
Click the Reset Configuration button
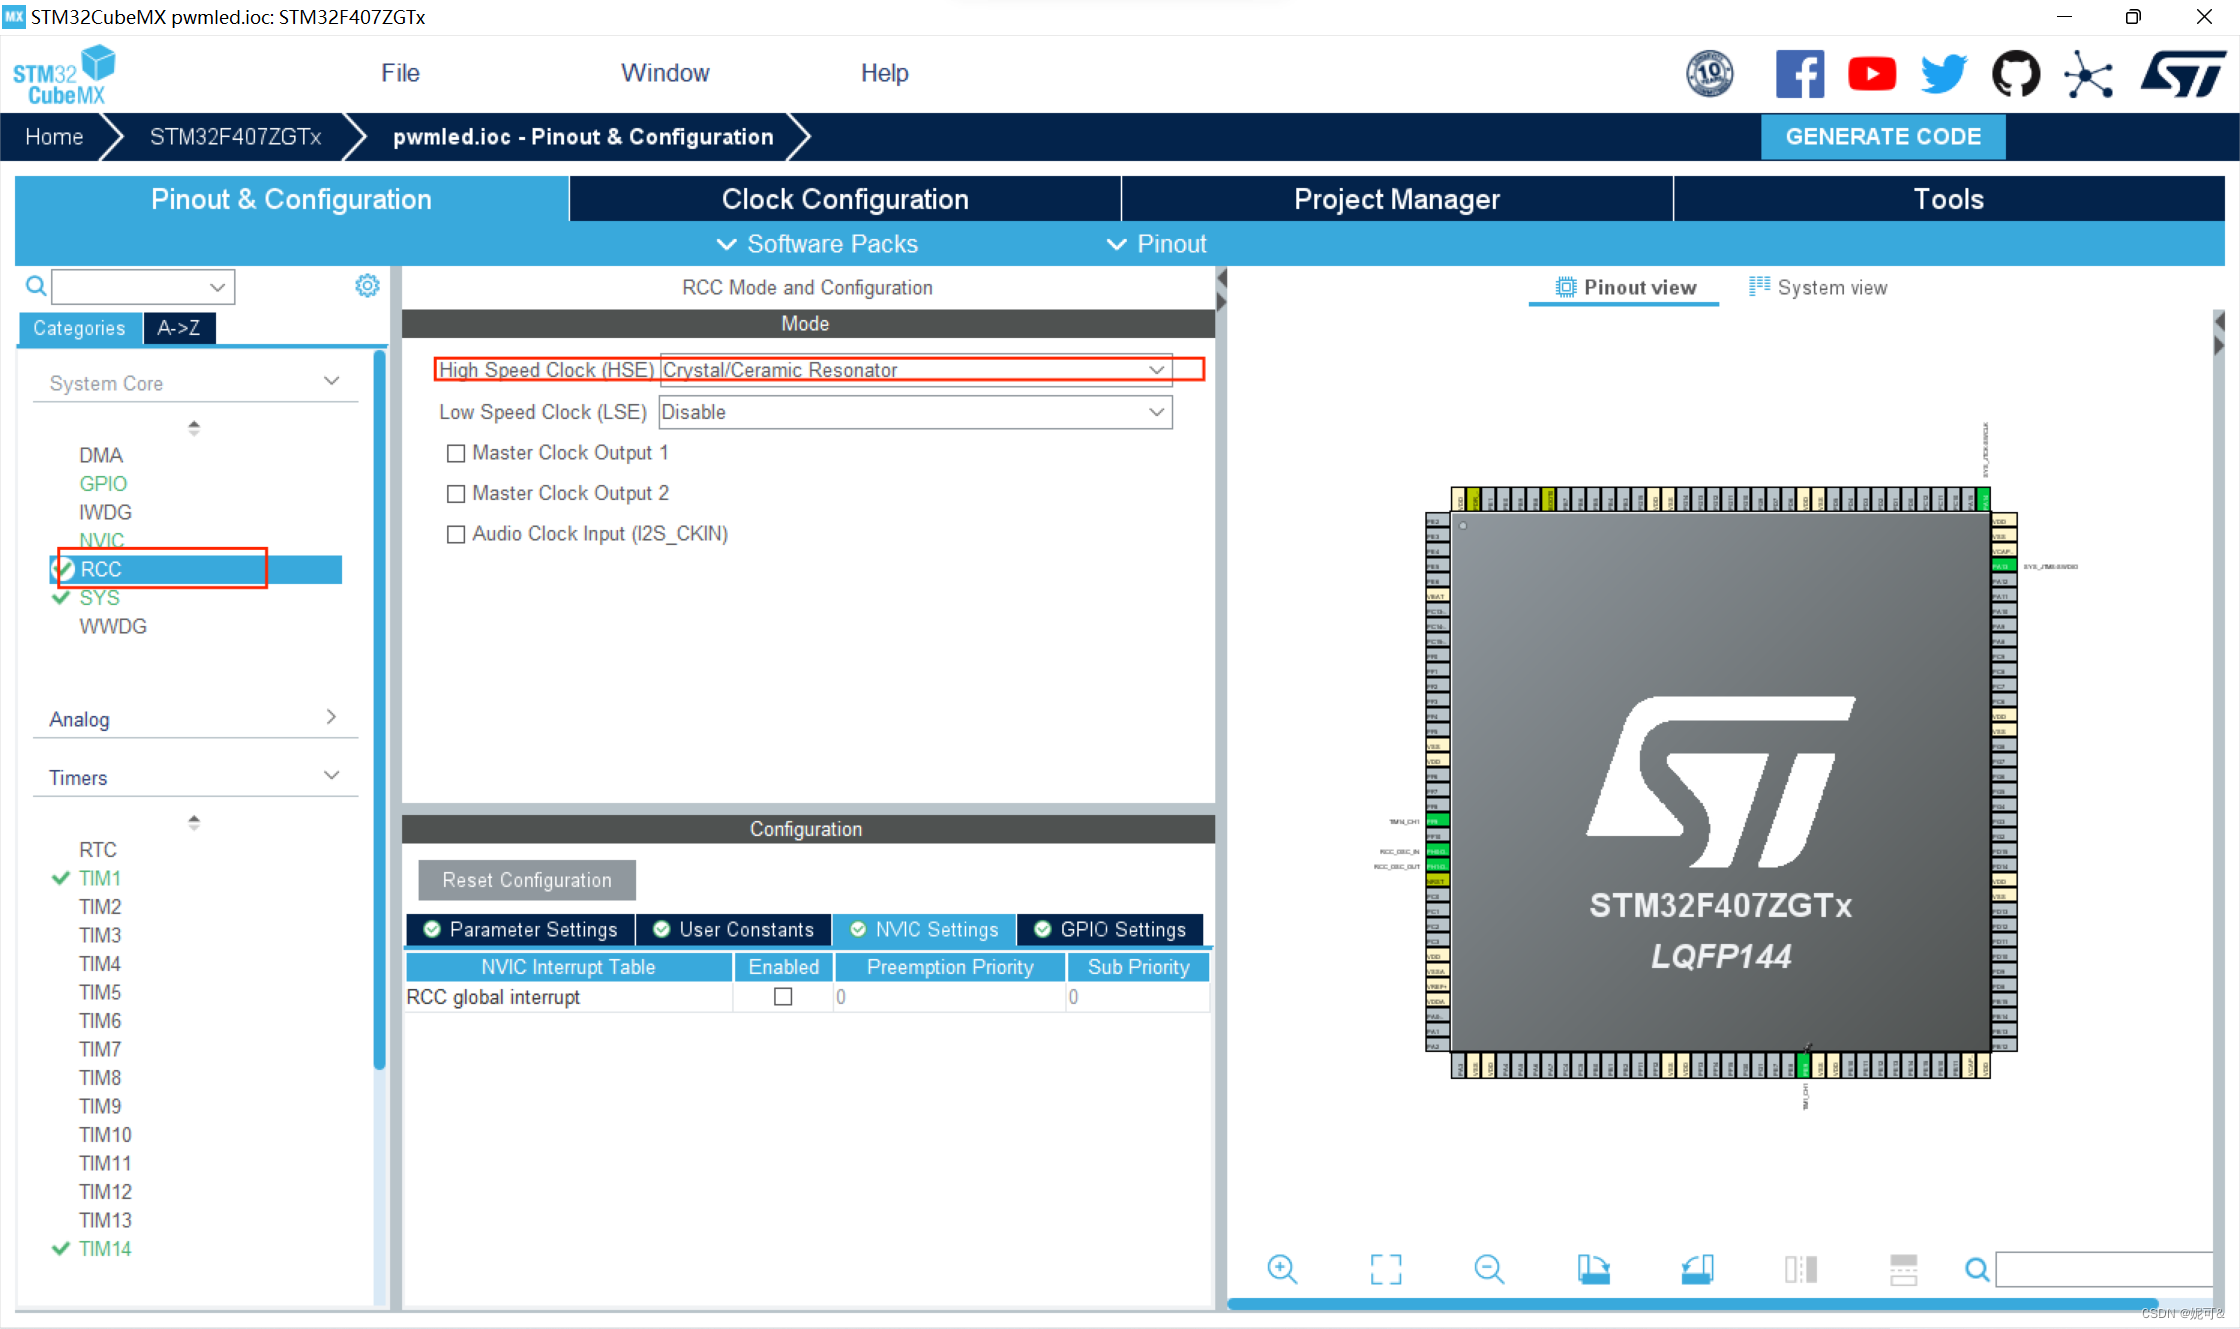(527, 880)
